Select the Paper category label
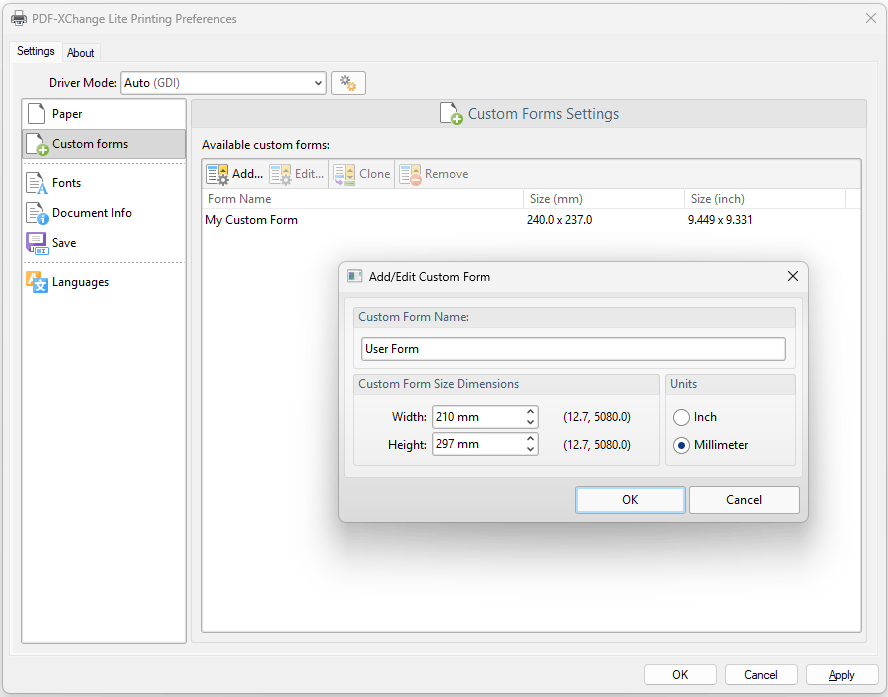888x697 pixels. pyautogui.click(x=67, y=114)
